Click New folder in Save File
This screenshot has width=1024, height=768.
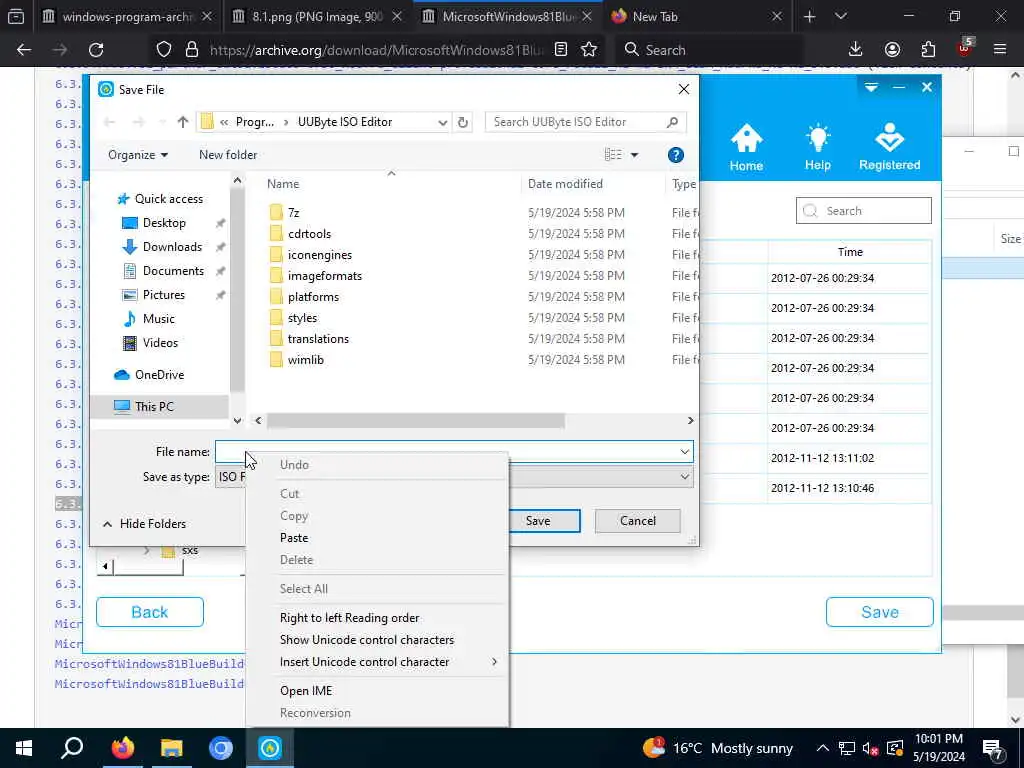(228, 155)
